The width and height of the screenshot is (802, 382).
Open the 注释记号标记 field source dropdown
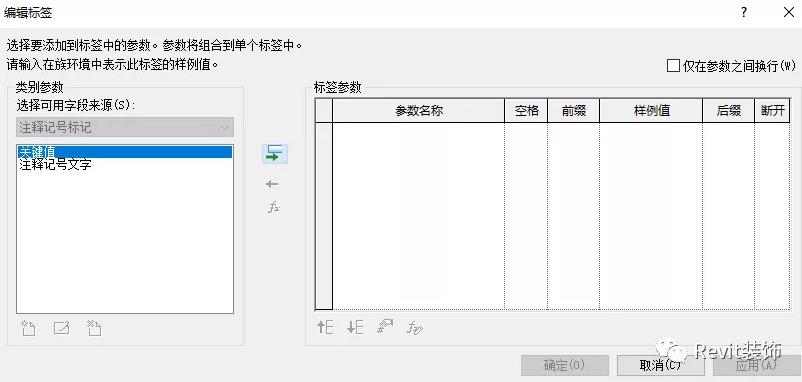125,127
